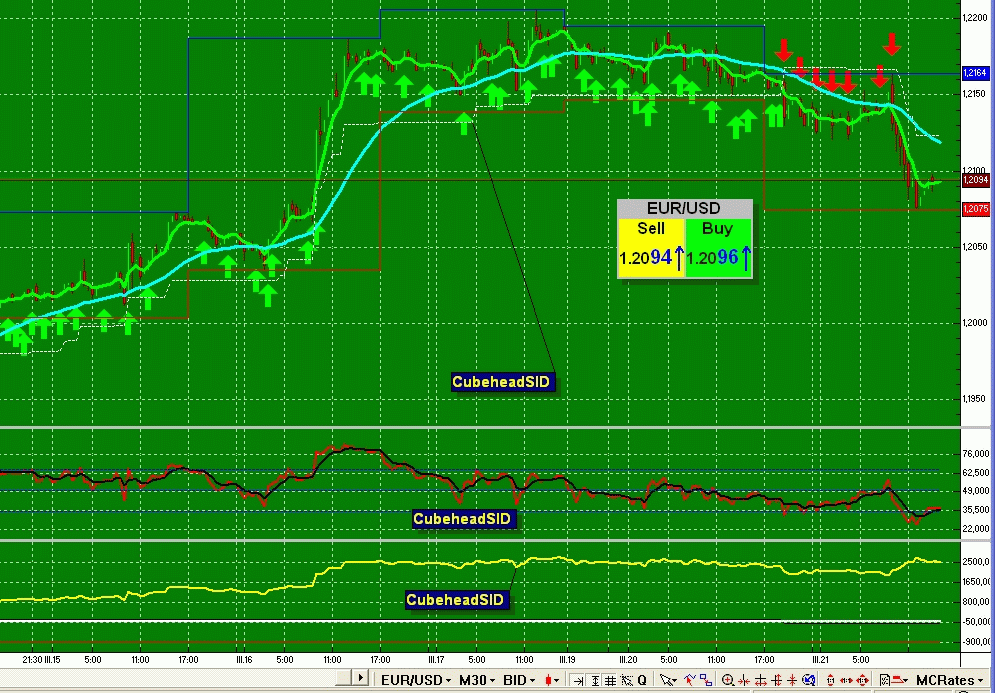Image resolution: width=995 pixels, height=693 pixels.
Task: Click the magnifier zoom-in icon
Action: point(728,680)
